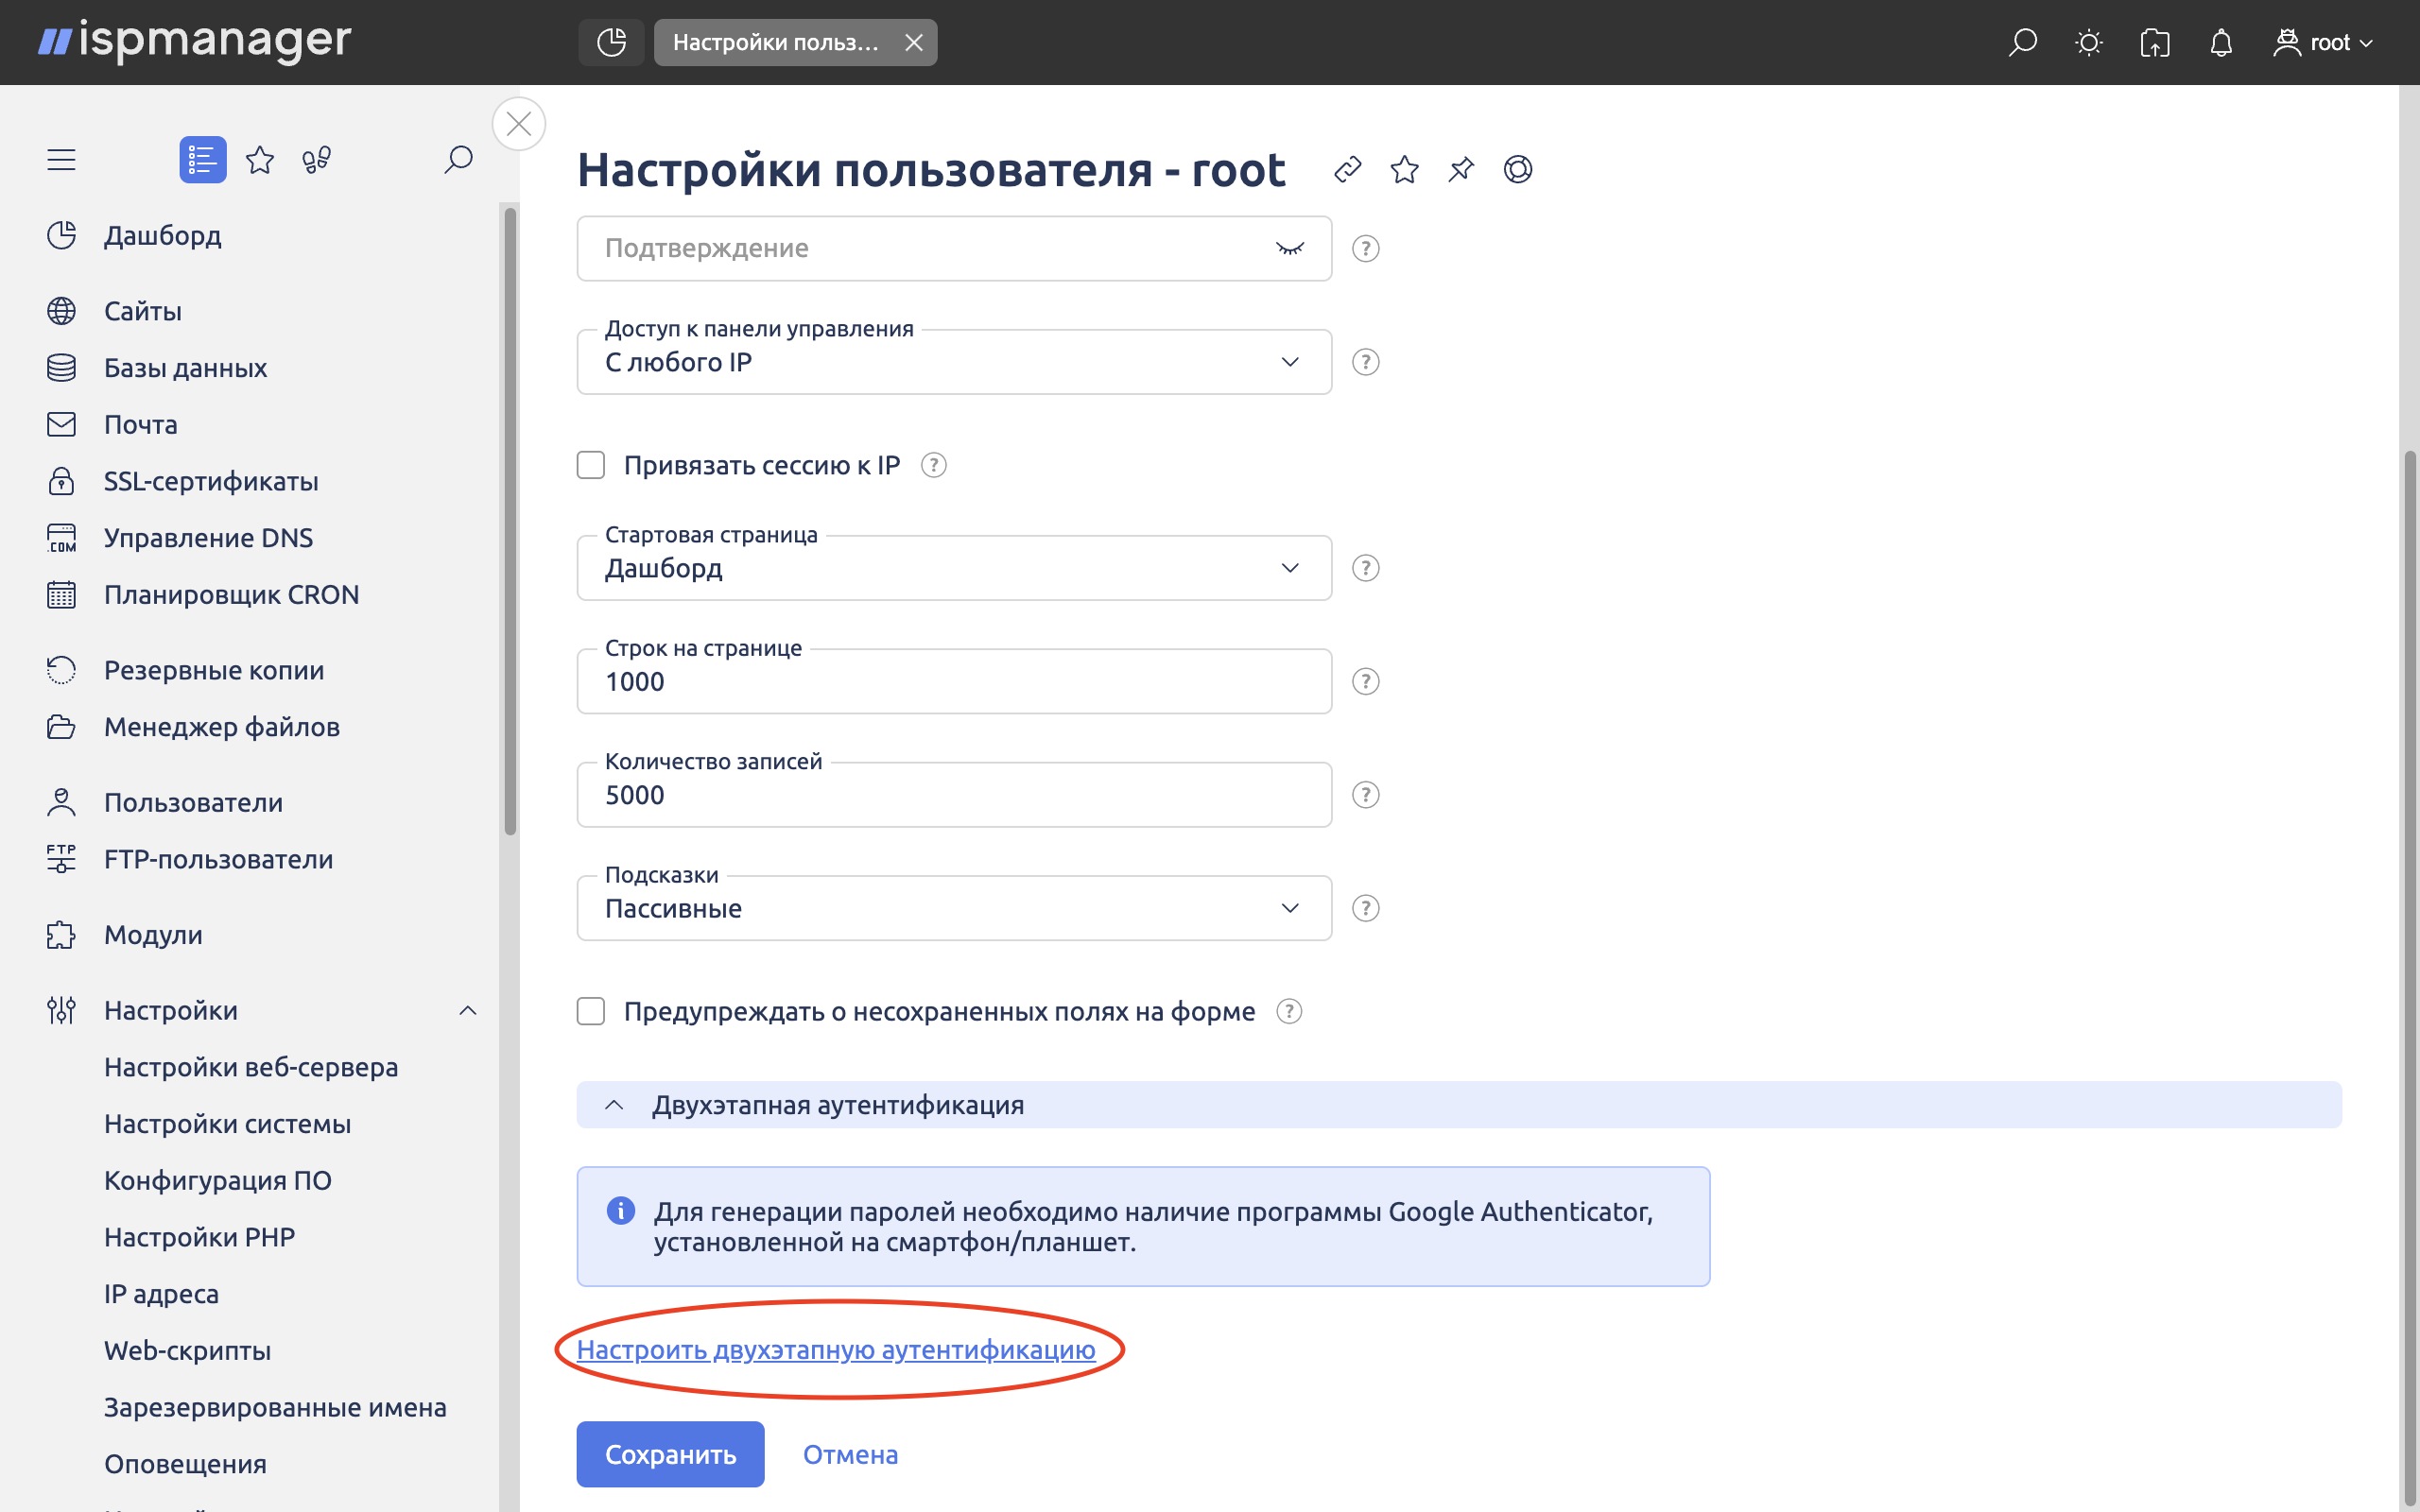The image size is (2420, 1512).
Task: Show help for Подсказки field
Action: [x=1365, y=908]
